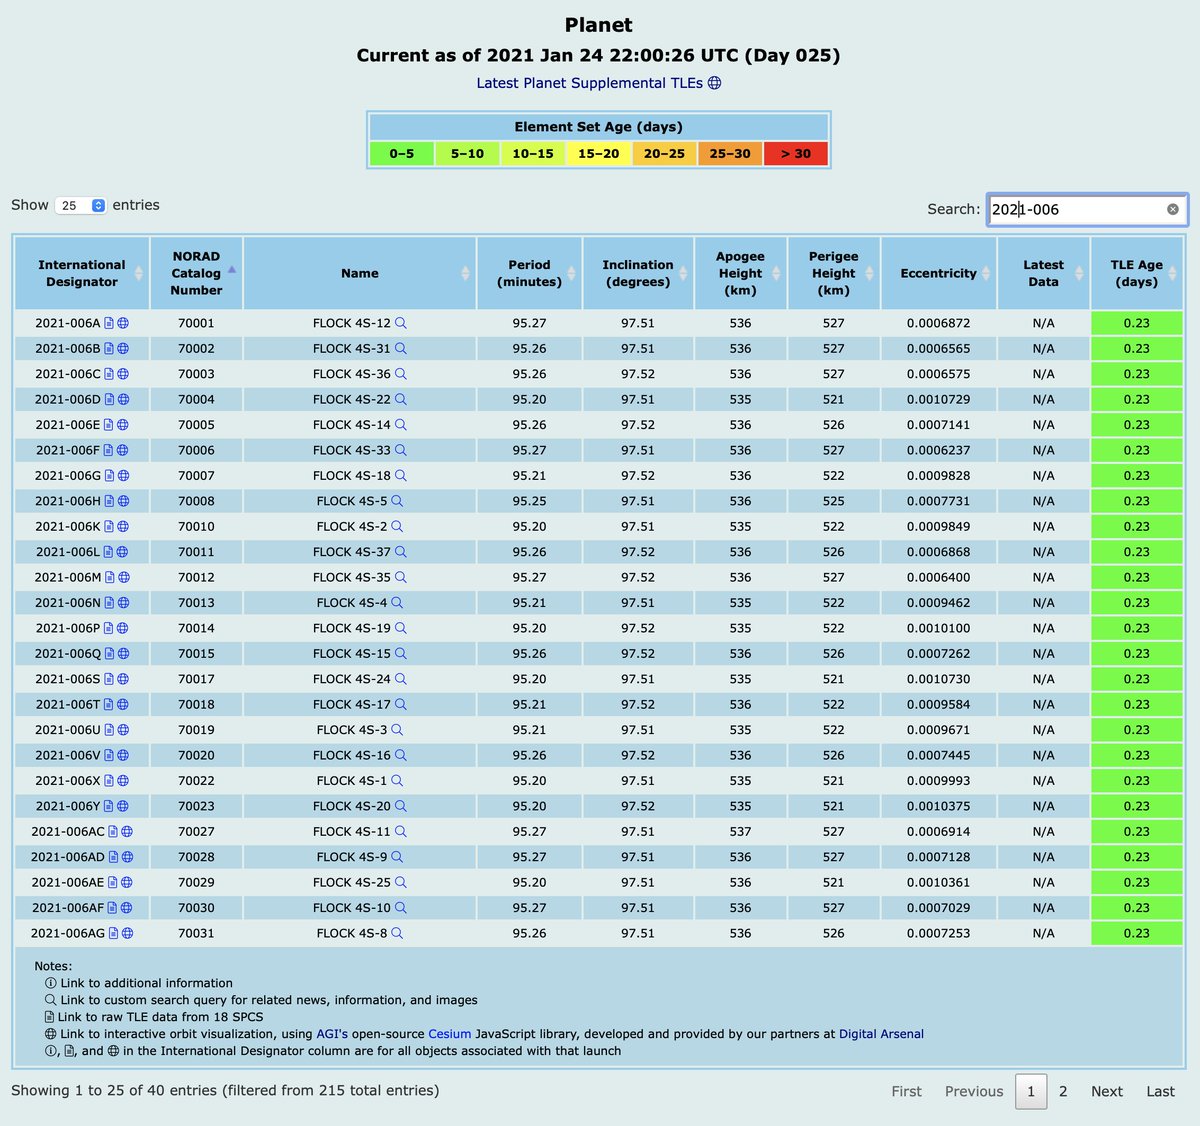Go to Next page of entries
Screen dimensions: 1200x1126
(1107, 1091)
